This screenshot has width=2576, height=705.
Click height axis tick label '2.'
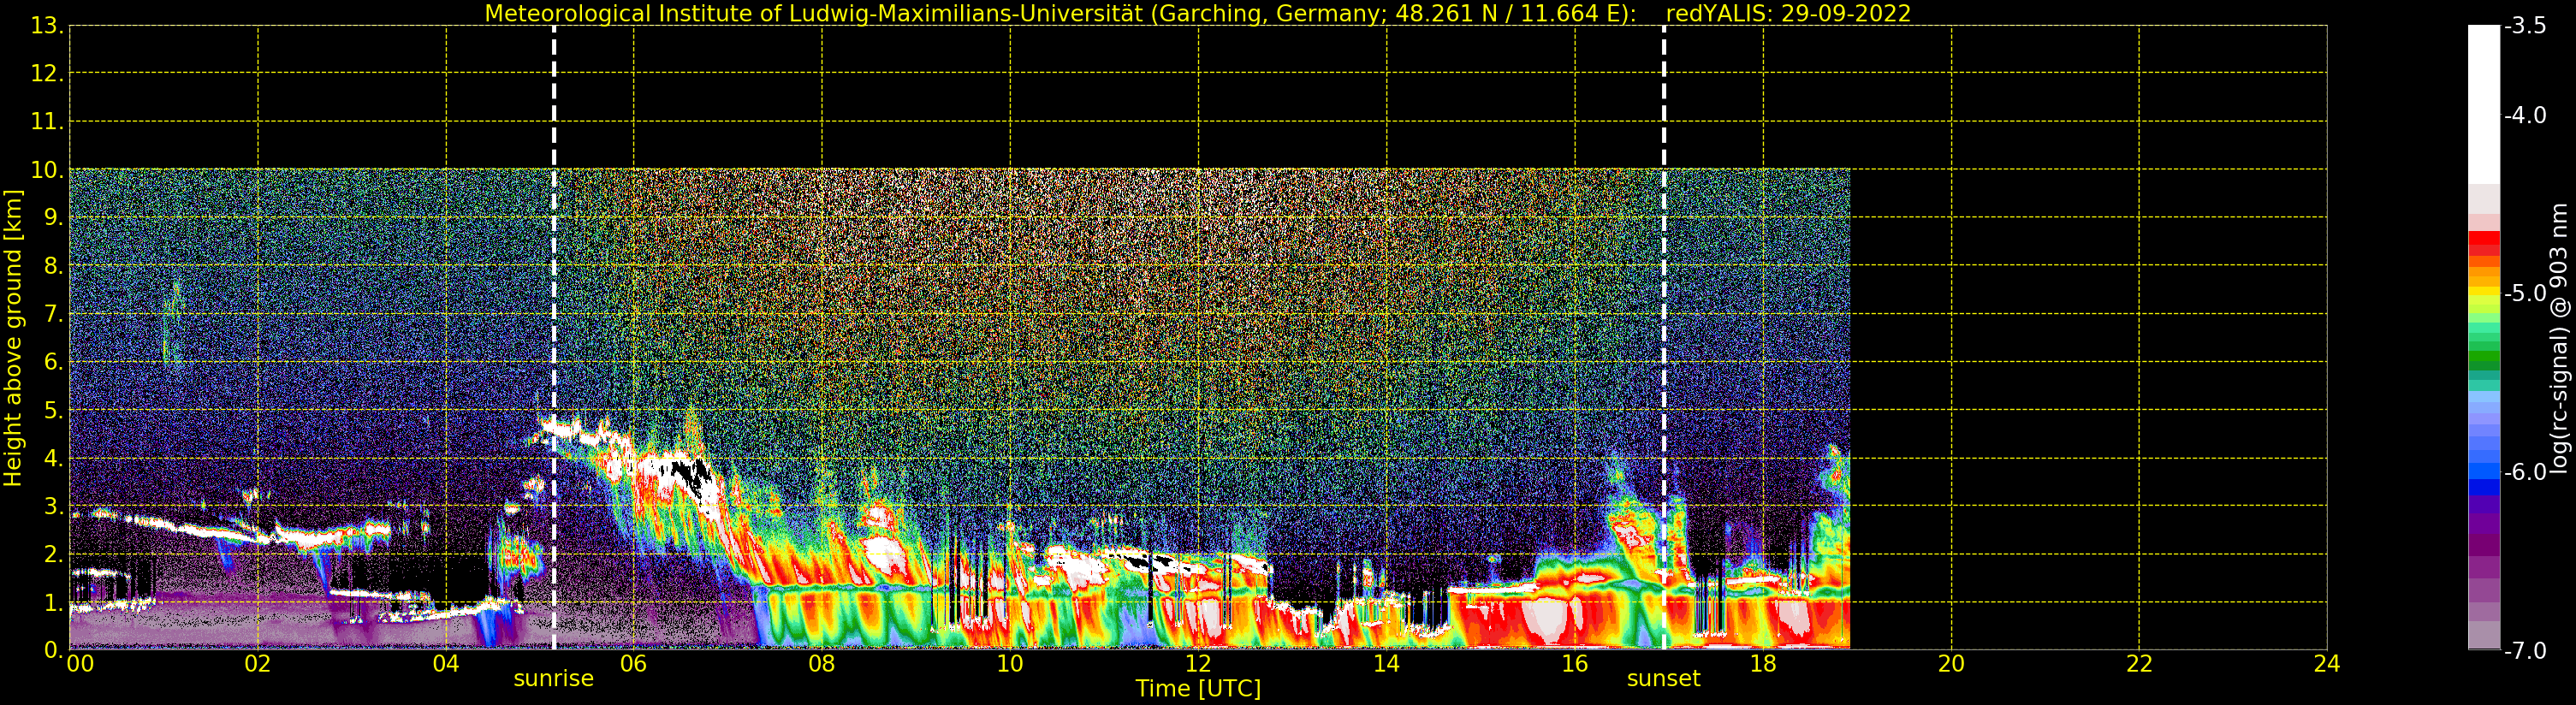coord(54,554)
